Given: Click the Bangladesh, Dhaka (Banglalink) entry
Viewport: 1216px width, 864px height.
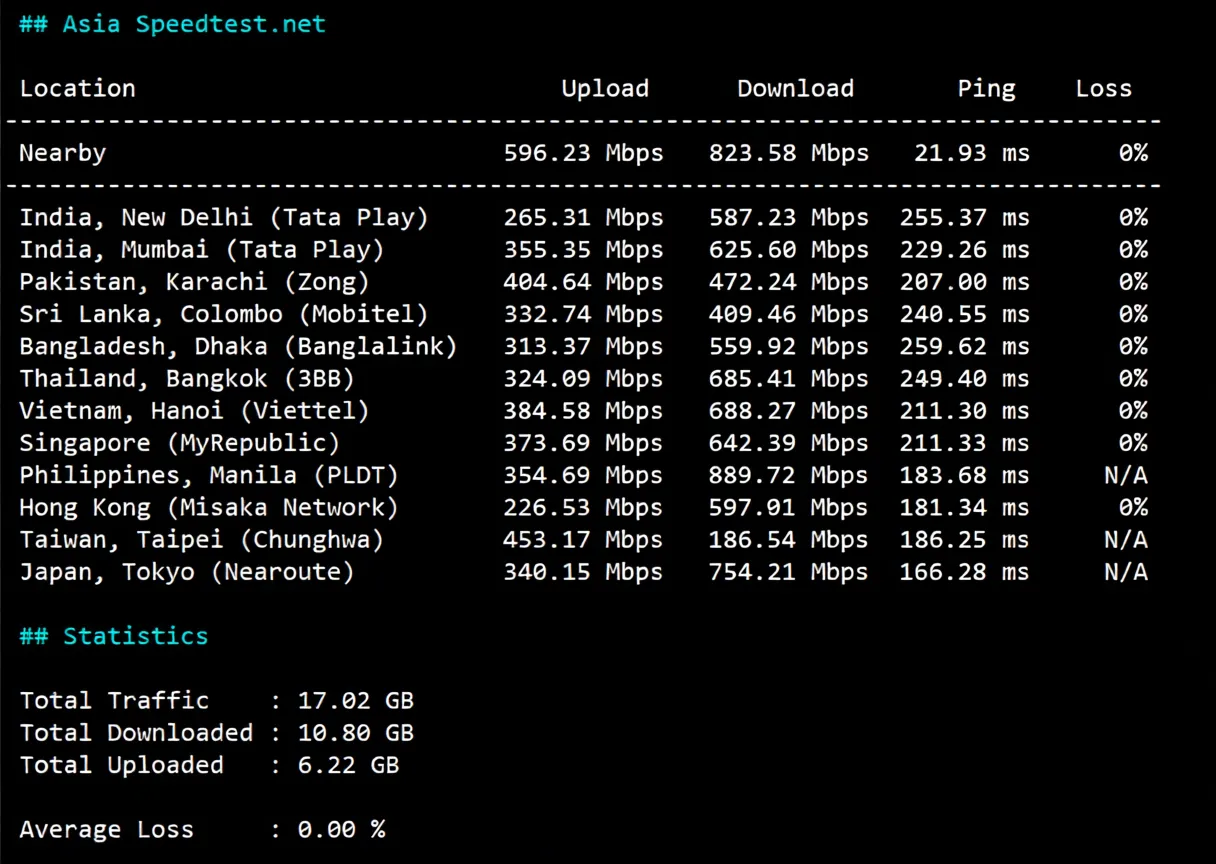Looking at the screenshot, I should (x=238, y=345).
